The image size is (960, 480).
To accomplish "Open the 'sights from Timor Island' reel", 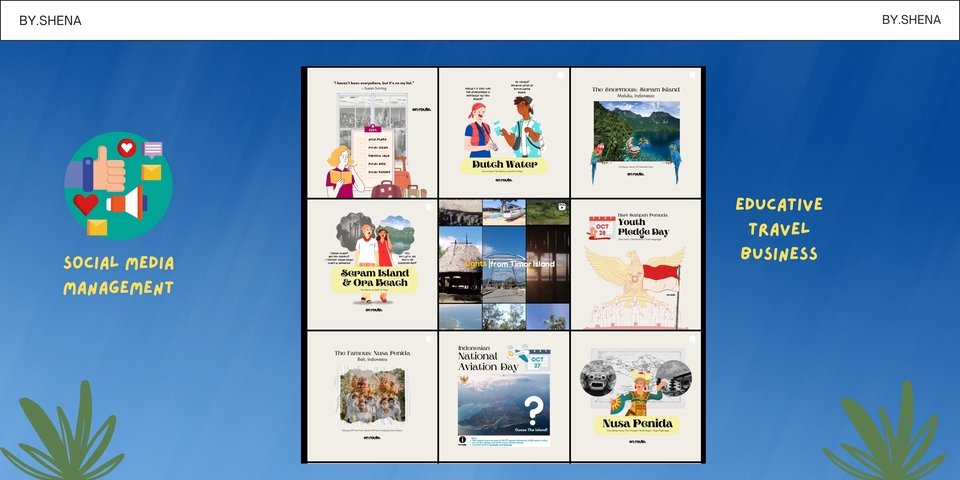I will click(x=504, y=264).
